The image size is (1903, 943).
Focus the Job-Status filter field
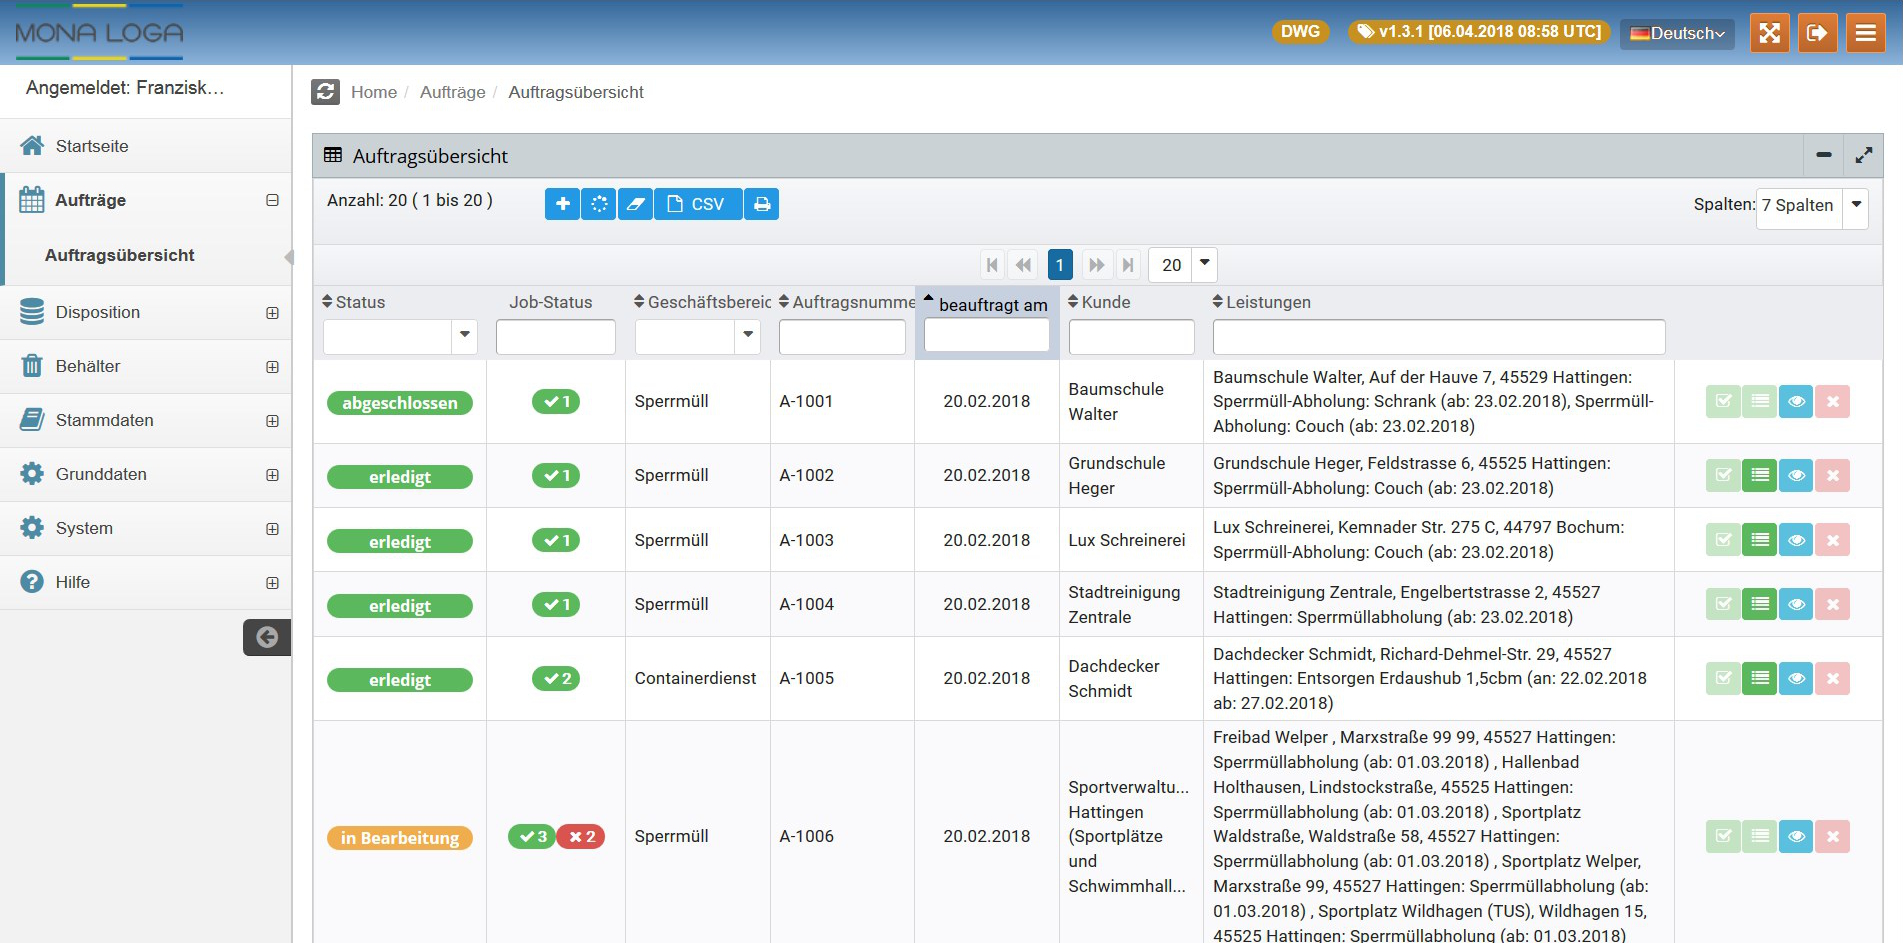[x=556, y=337]
